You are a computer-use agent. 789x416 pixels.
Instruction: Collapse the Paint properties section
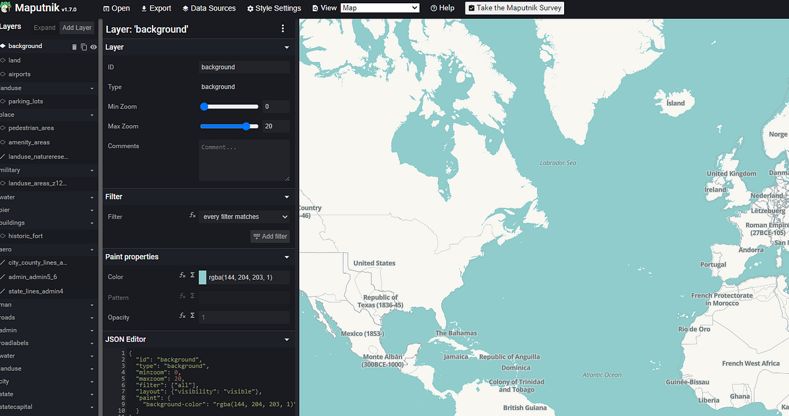286,257
